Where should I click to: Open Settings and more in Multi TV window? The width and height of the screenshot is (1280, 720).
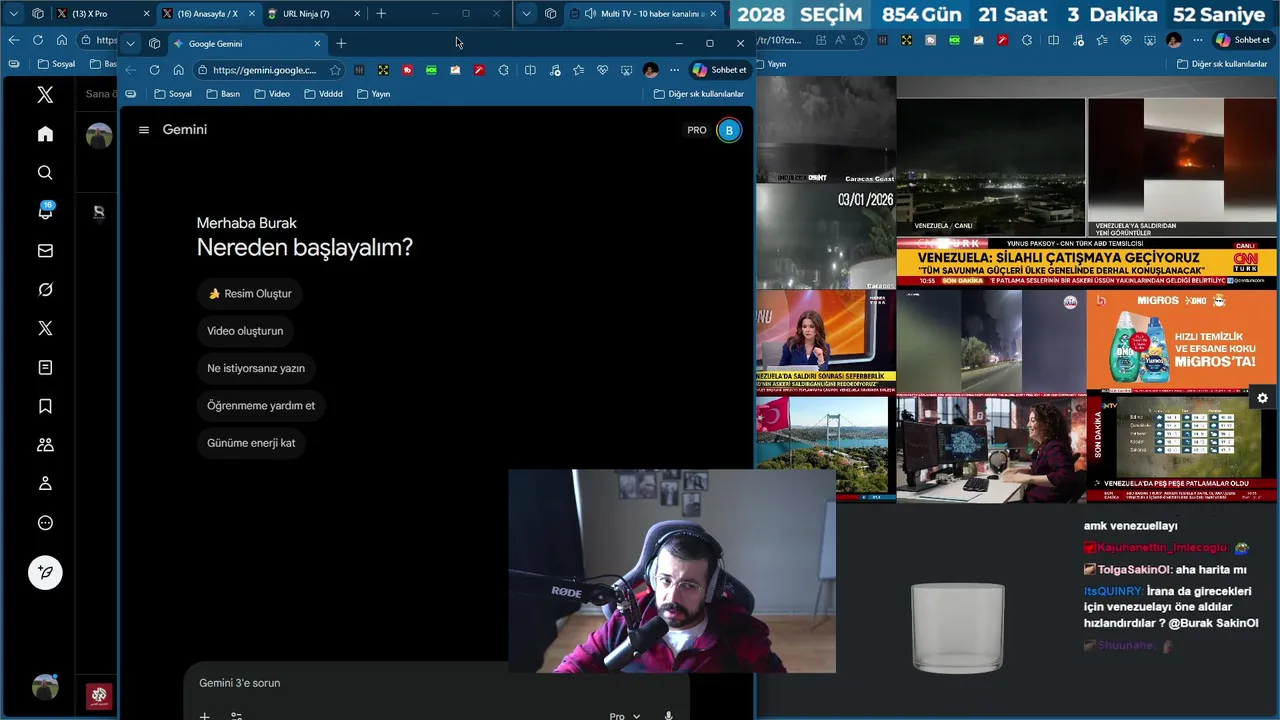[x=1198, y=40]
